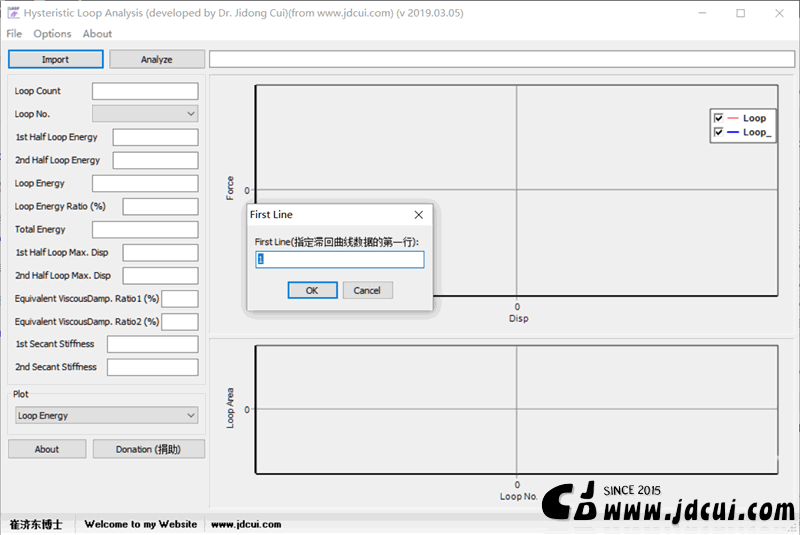Click Equivalent ViscousDamp. Ratio2 field
This screenshot has height=535, width=800.
point(180,322)
